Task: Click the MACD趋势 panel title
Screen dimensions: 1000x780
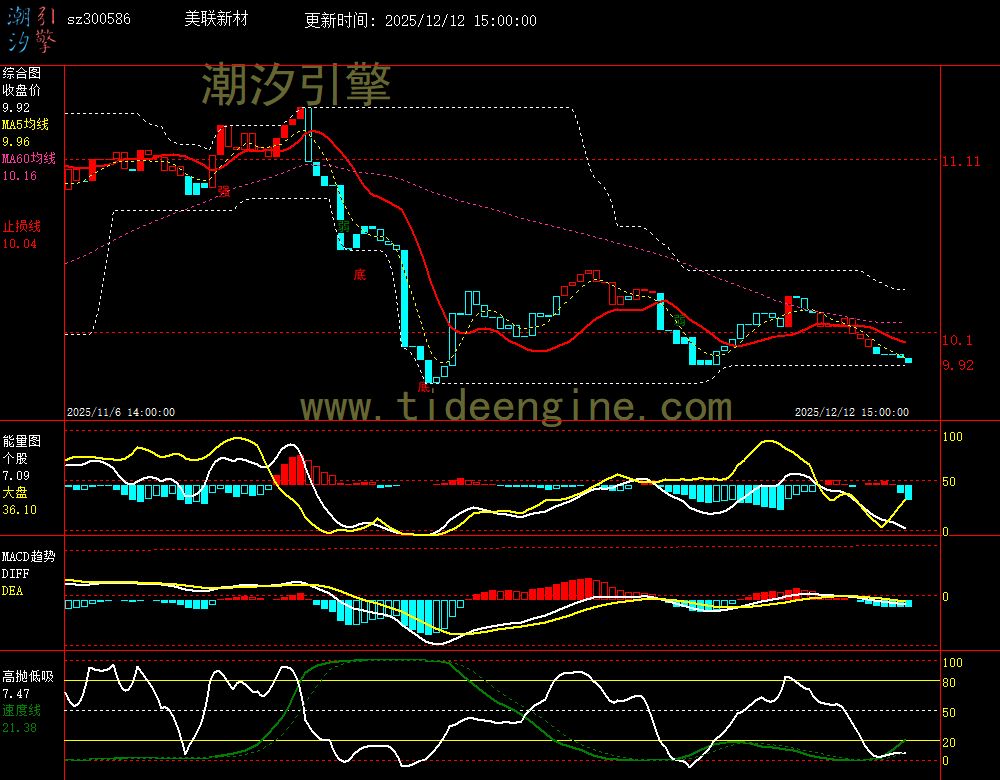Action: [28, 556]
